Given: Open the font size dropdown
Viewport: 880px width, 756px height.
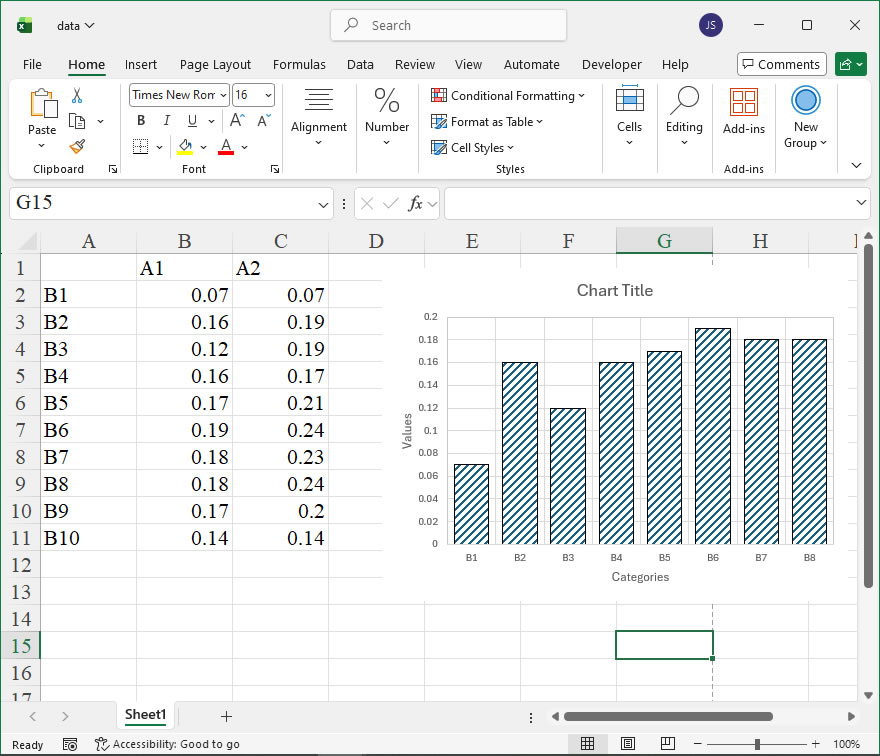Looking at the screenshot, I should tap(267, 95).
